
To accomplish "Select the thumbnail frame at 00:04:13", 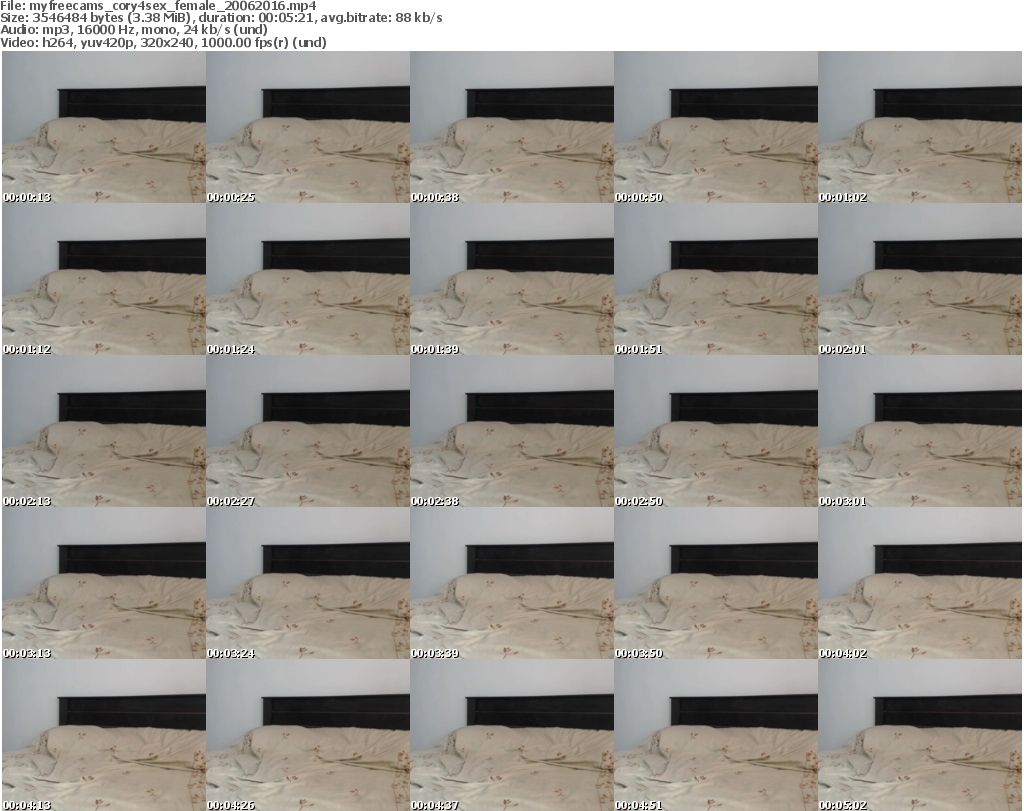I will [x=104, y=735].
